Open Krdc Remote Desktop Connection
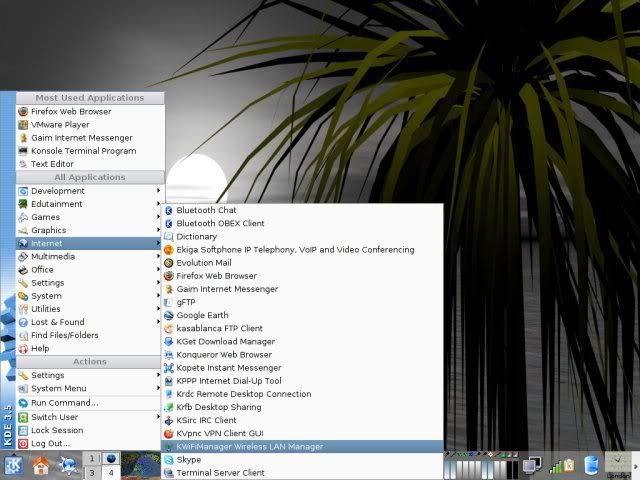The height and width of the screenshot is (480, 640). click(x=302, y=394)
